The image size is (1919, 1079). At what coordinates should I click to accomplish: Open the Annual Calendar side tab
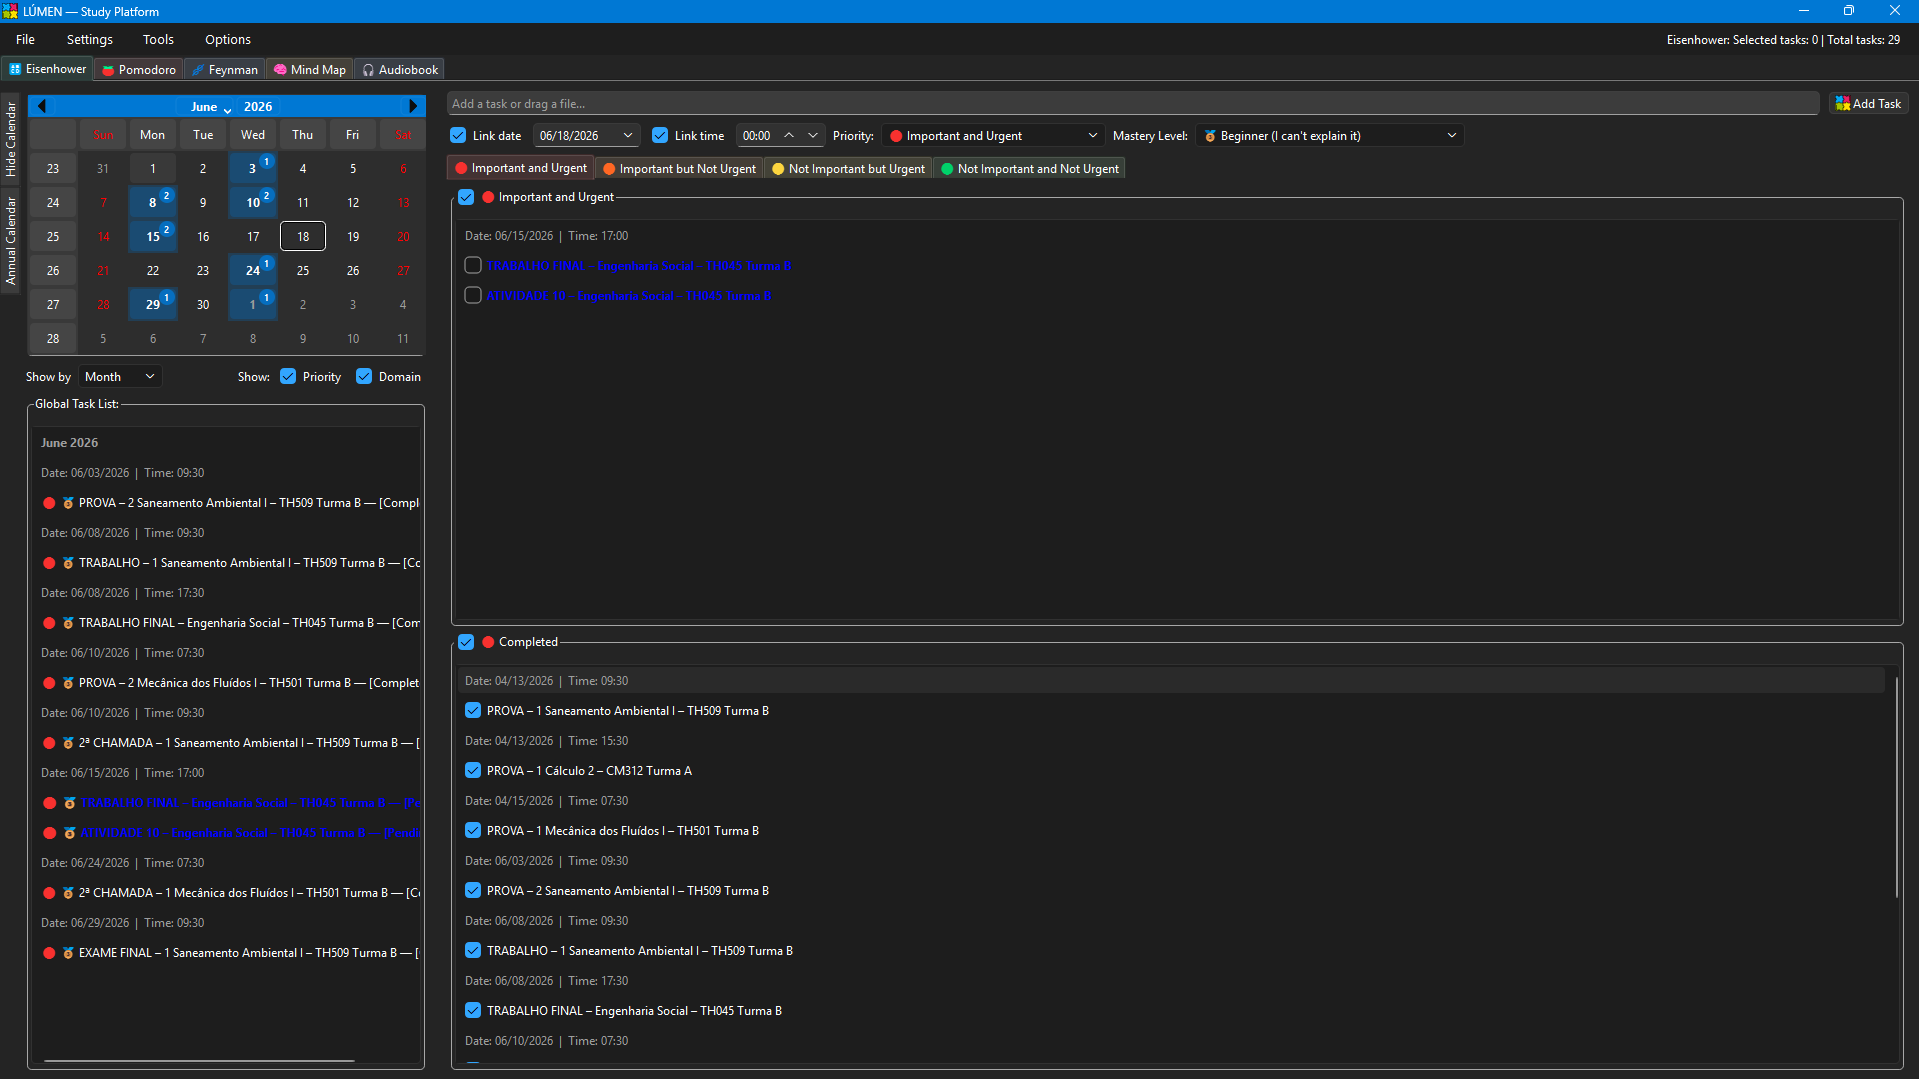pyautogui.click(x=11, y=240)
